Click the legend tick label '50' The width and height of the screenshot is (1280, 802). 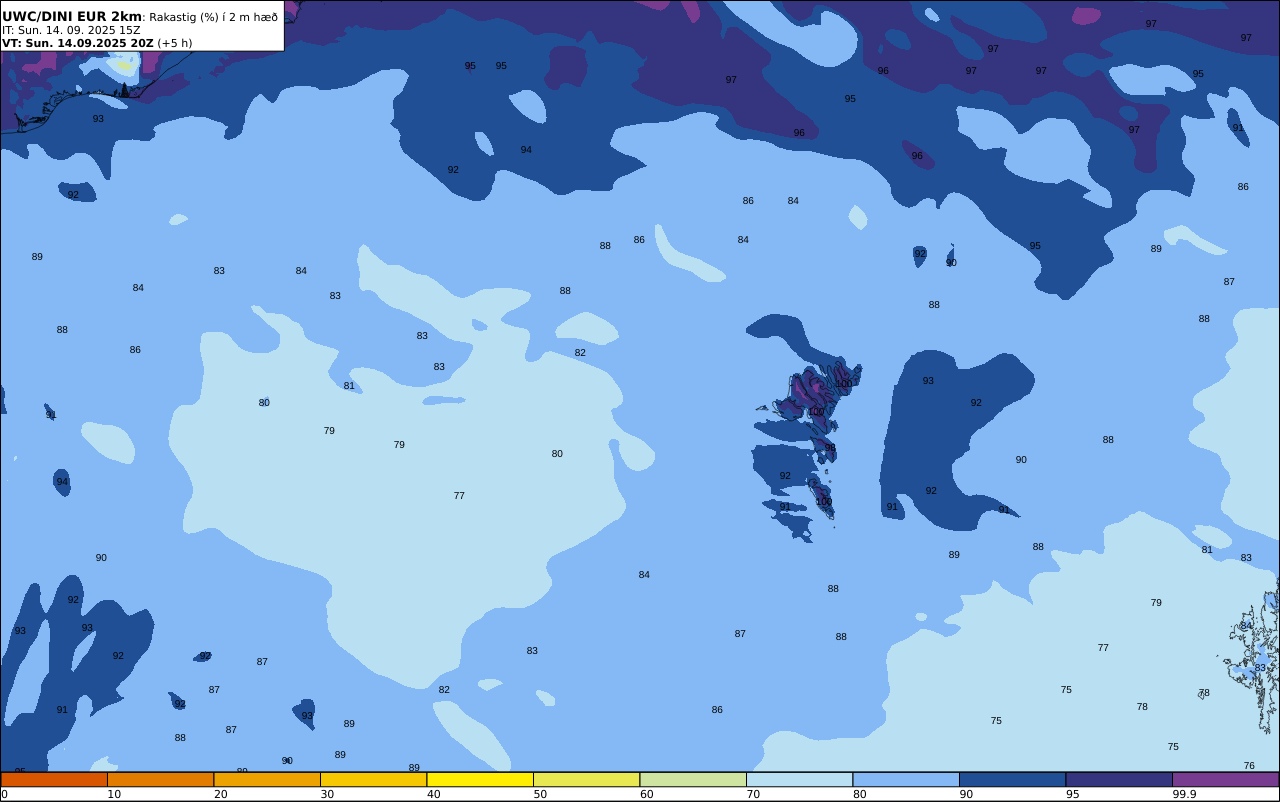(x=540, y=794)
